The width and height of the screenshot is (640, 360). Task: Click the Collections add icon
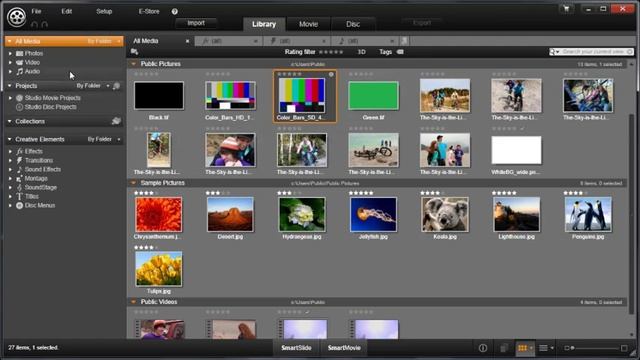point(116,121)
